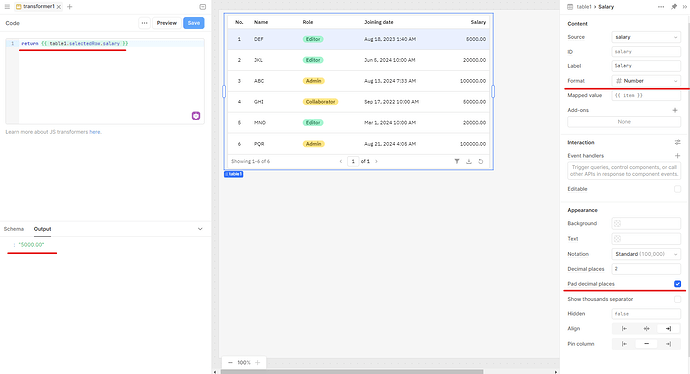Collapse the output panel chevron

click(200, 229)
